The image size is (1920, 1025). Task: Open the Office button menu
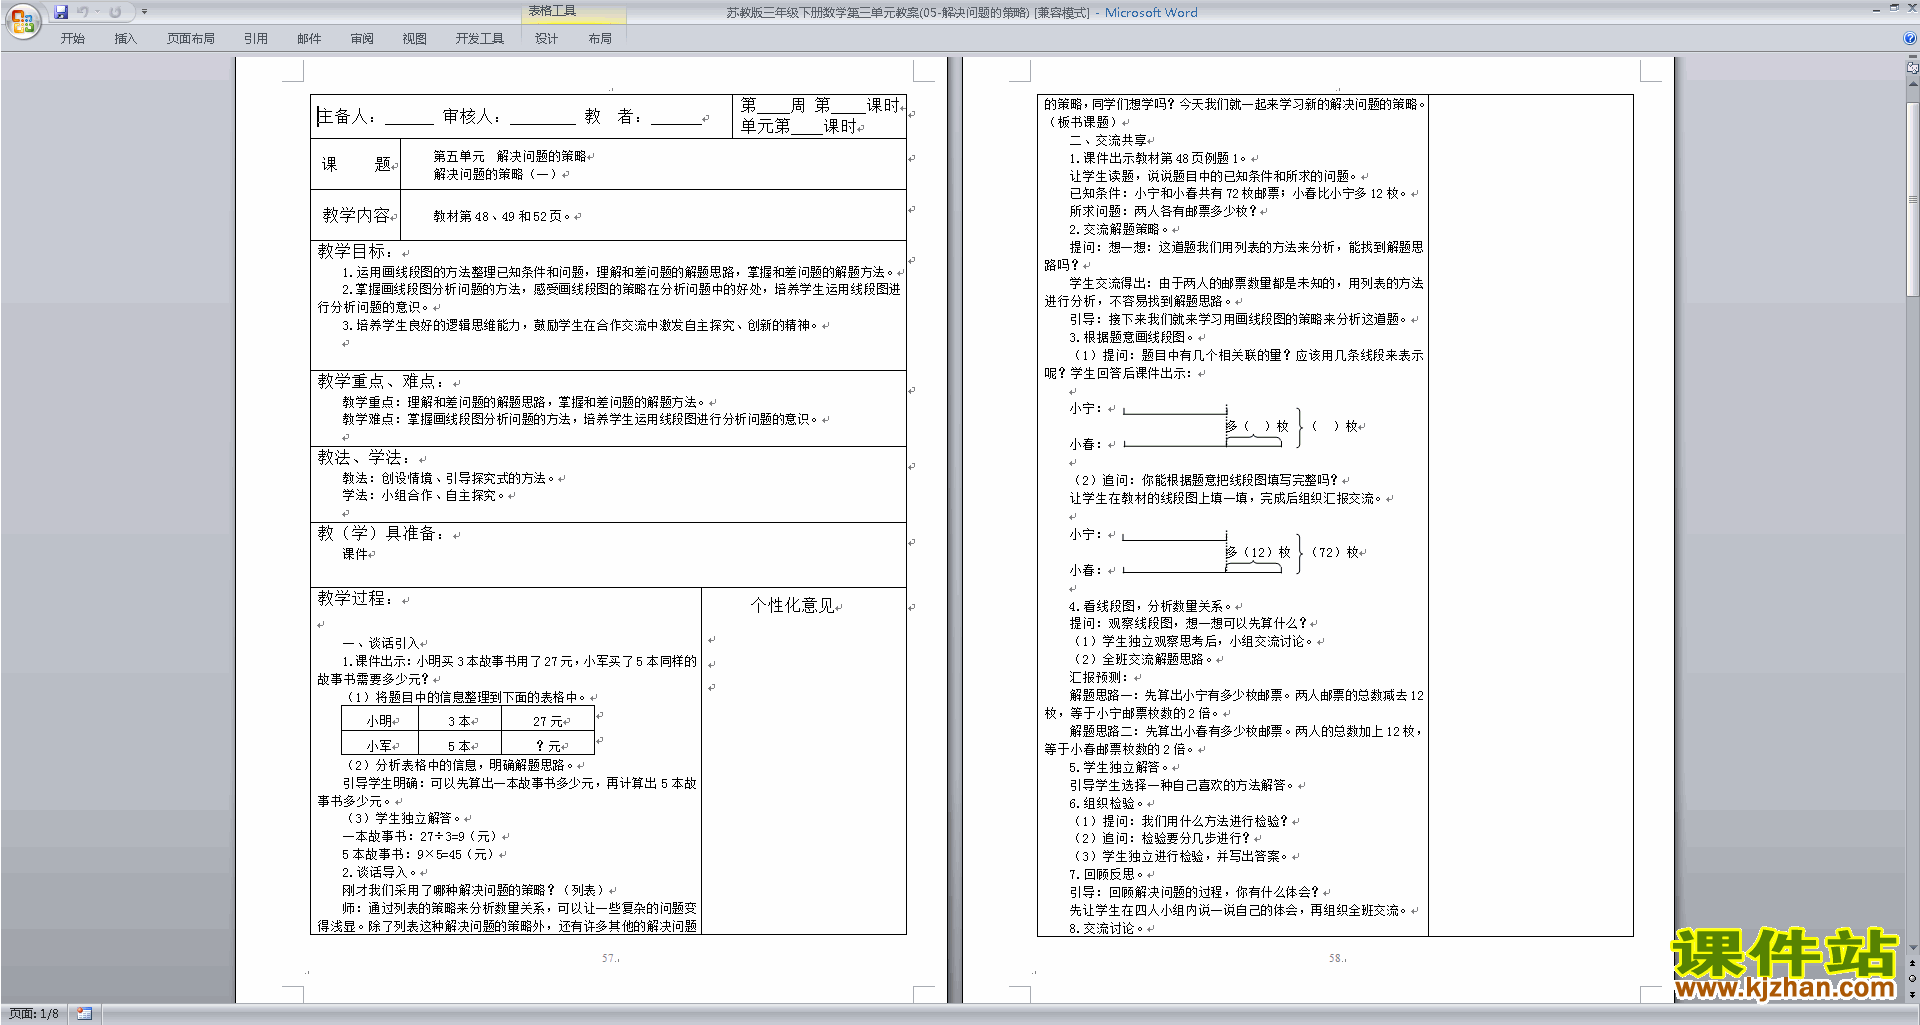[x=22, y=21]
